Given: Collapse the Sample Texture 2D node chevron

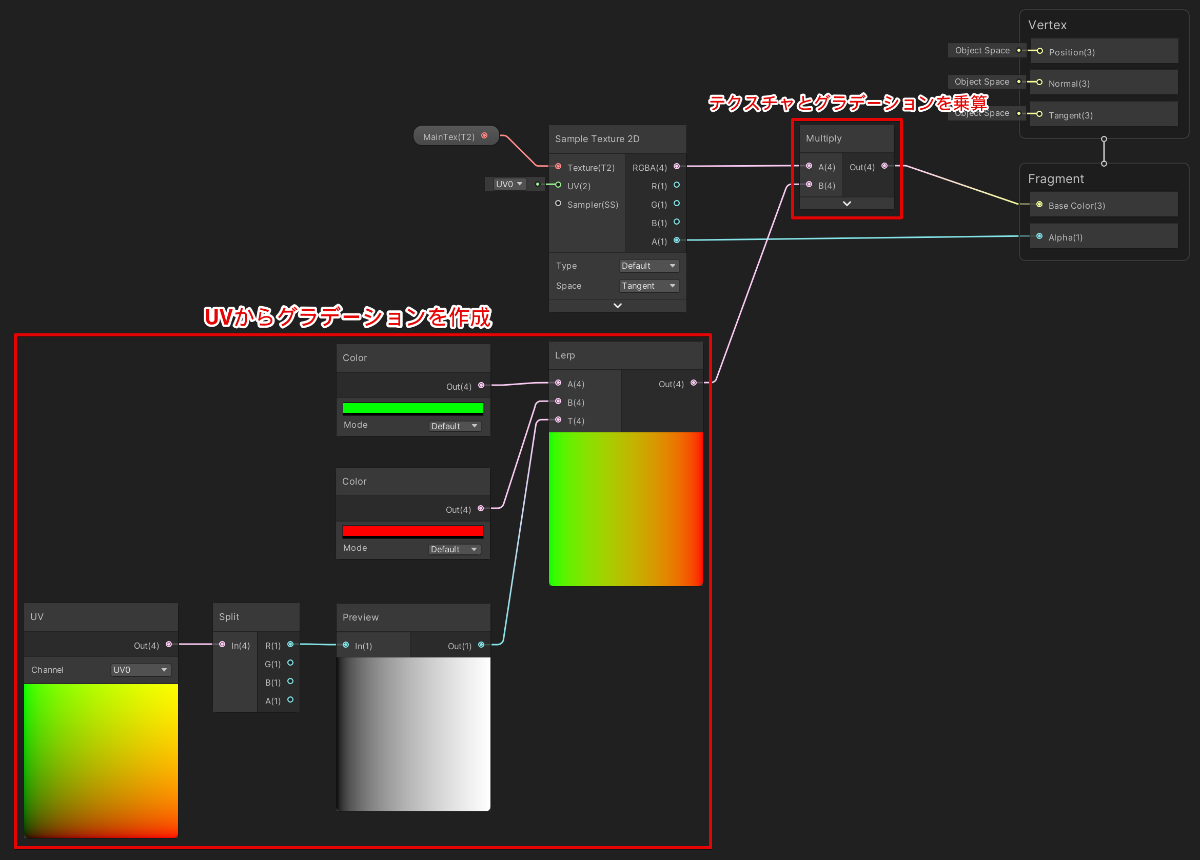Looking at the screenshot, I should click(x=617, y=305).
